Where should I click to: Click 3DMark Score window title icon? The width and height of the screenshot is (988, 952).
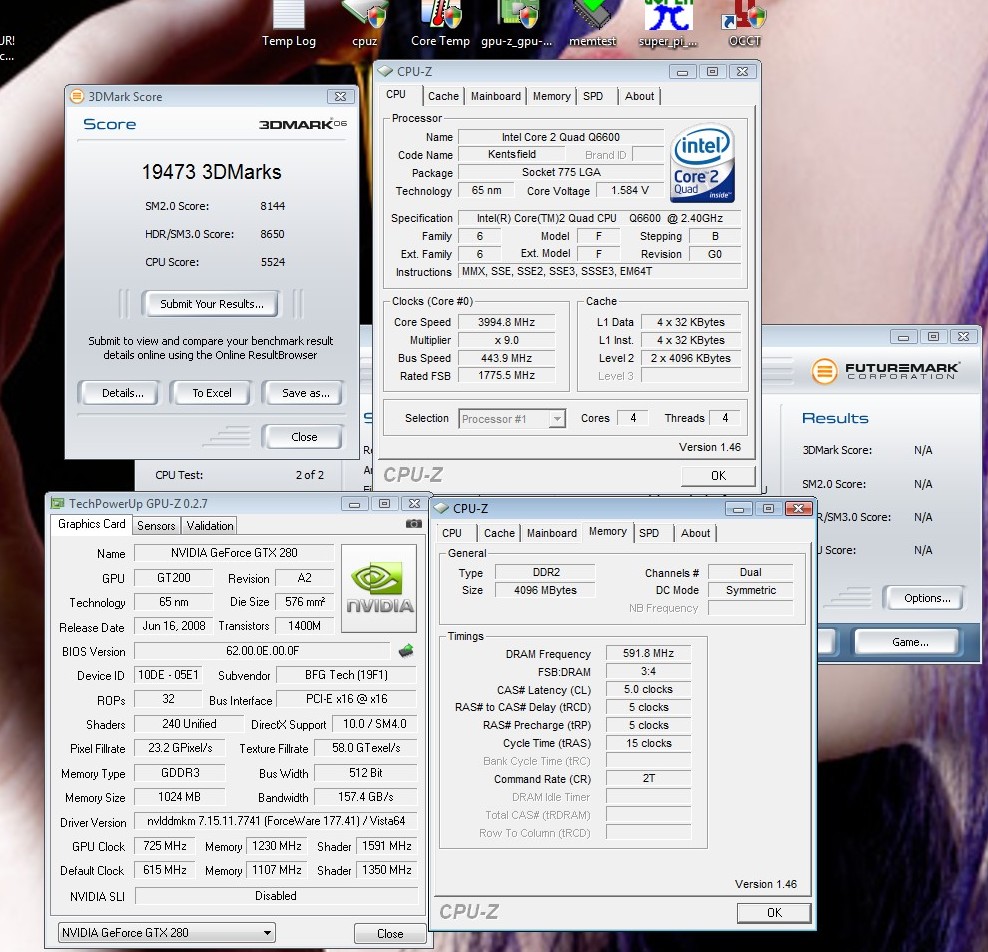coord(77,96)
